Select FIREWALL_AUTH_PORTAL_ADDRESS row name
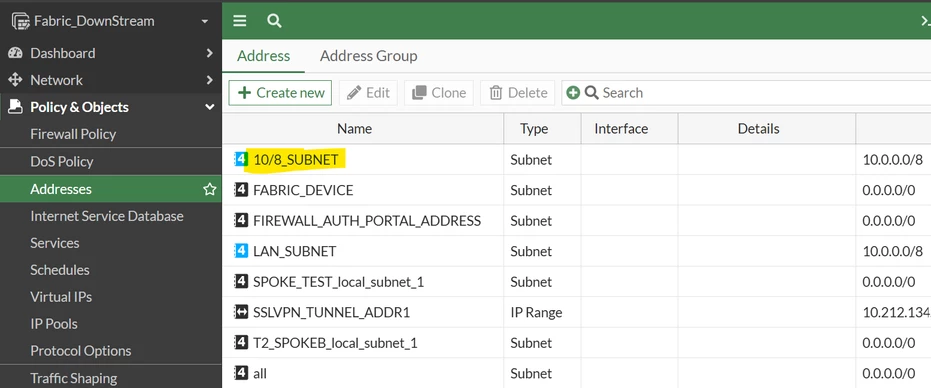 (367, 220)
